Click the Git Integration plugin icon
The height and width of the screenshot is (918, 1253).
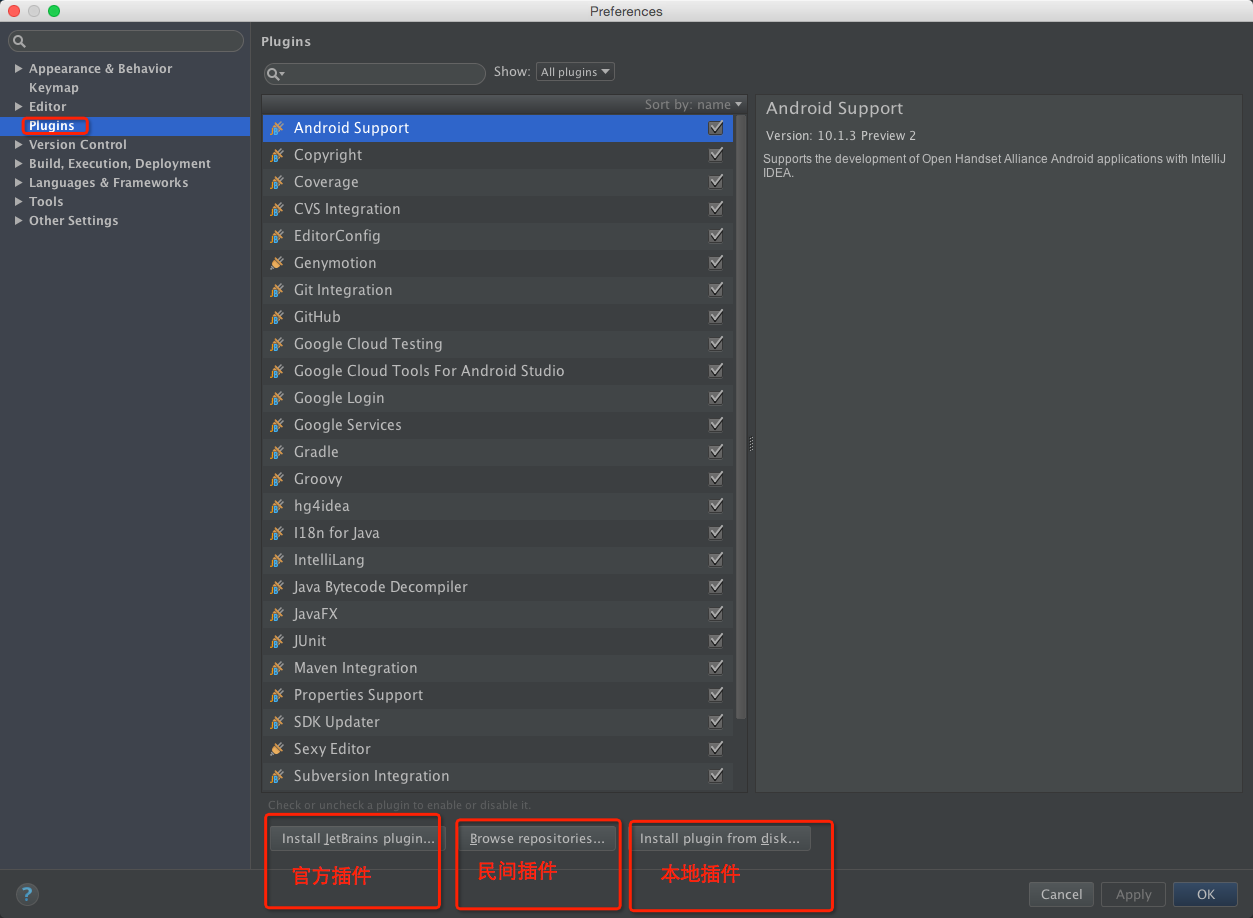pos(277,290)
